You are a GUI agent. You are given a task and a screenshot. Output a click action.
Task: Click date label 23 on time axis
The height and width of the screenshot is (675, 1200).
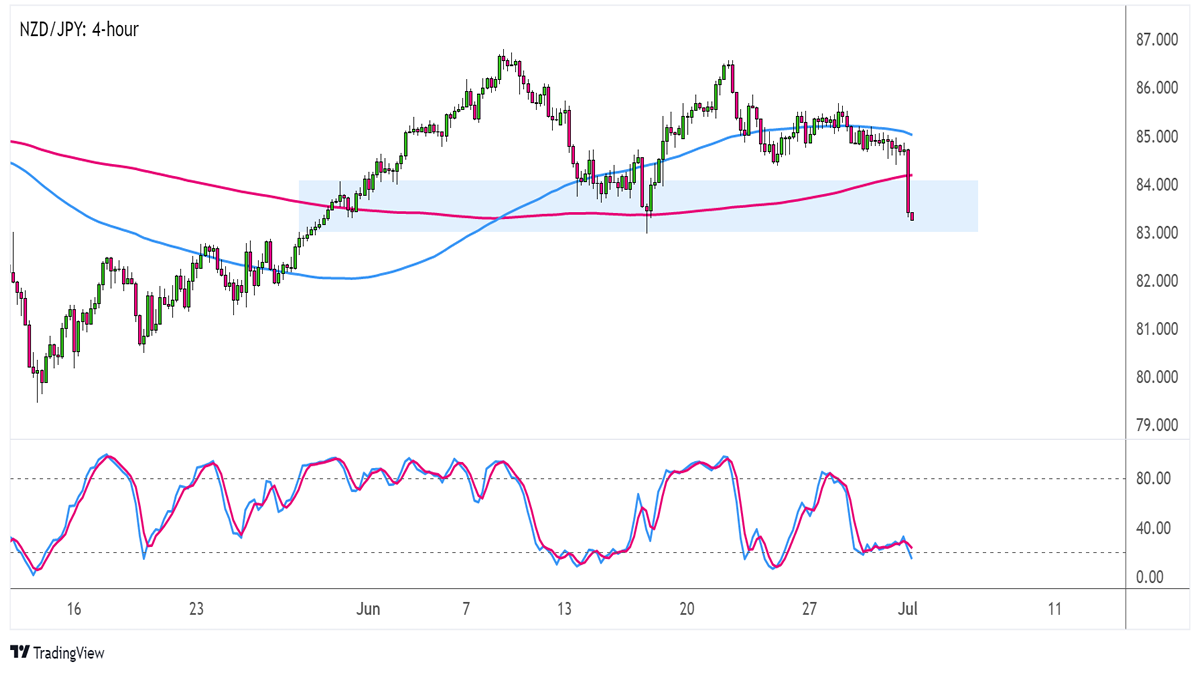coord(196,609)
